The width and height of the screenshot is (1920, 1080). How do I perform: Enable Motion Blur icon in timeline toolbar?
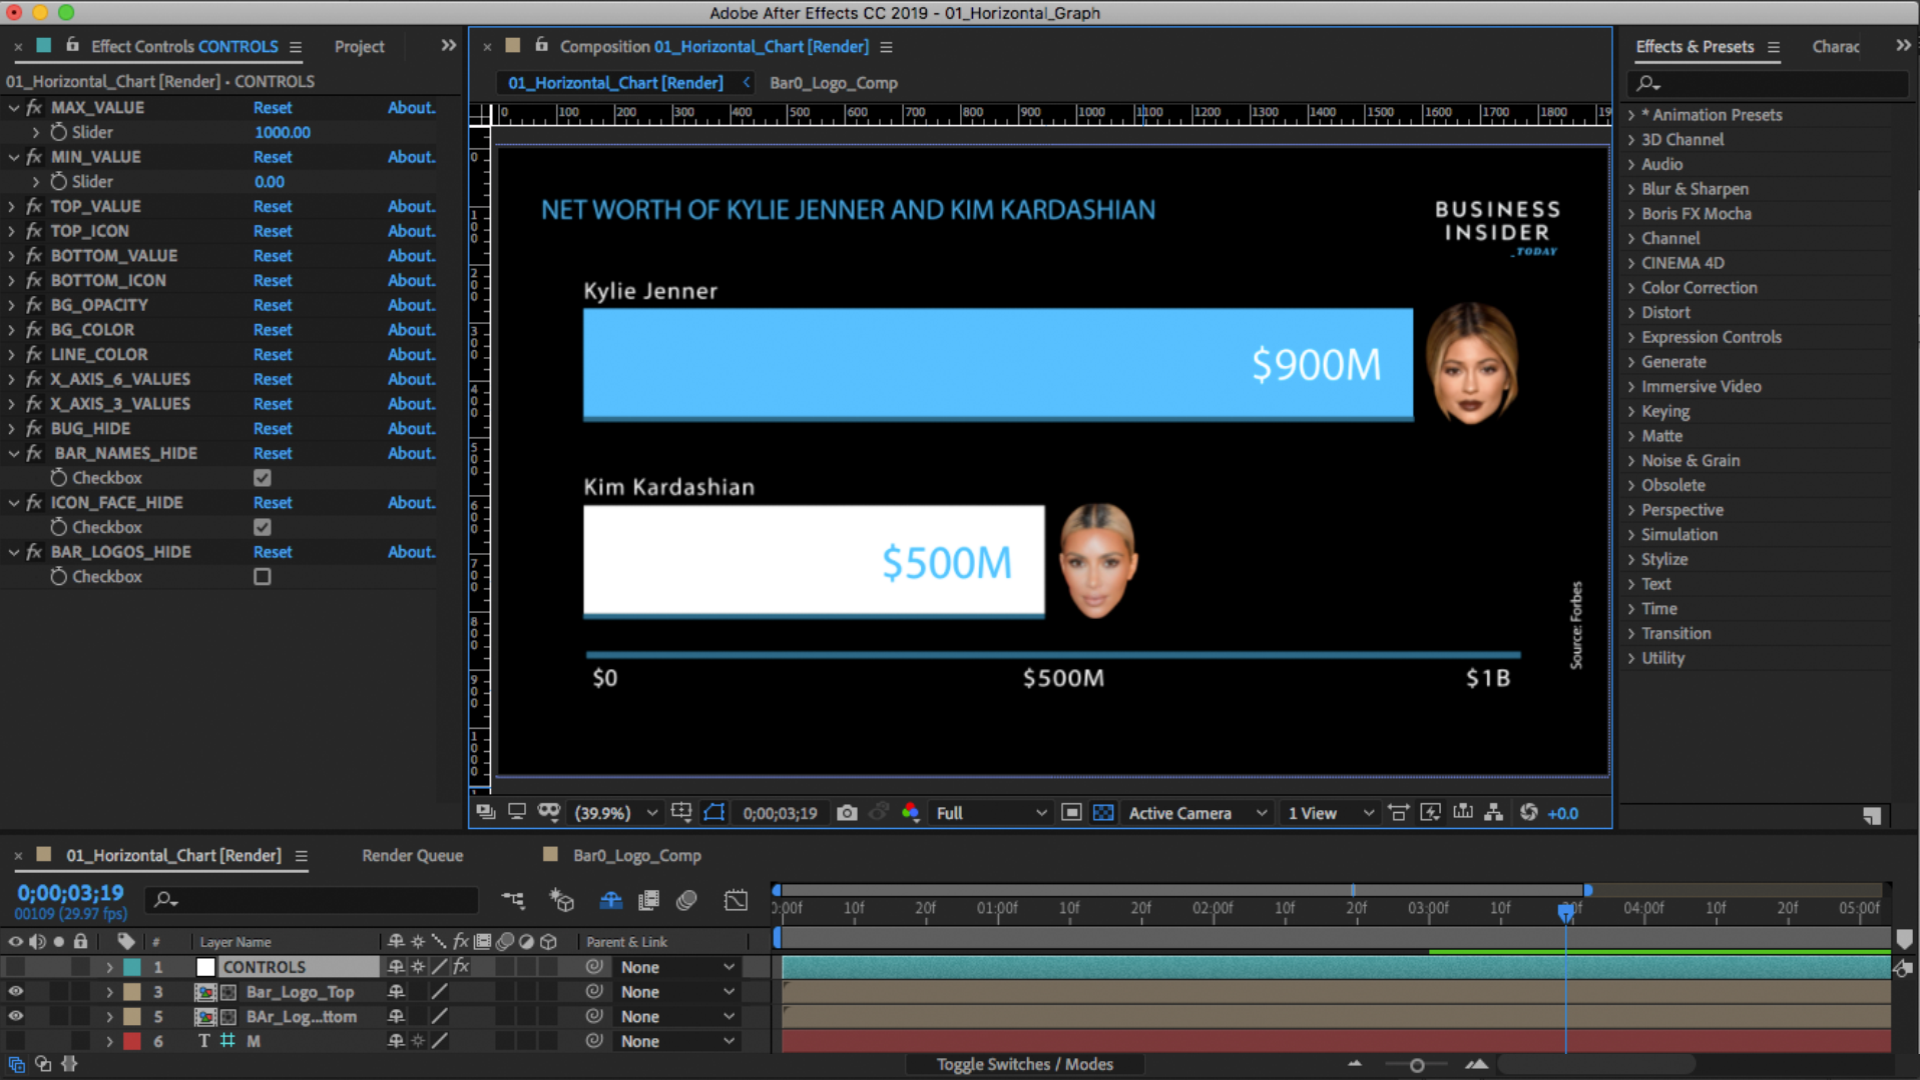click(x=686, y=900)
